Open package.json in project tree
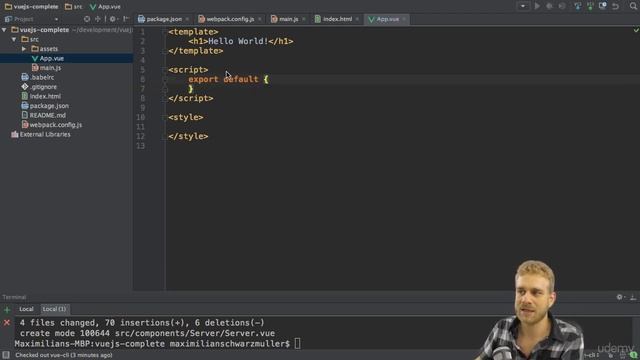The height and width of the screenshot is (360, 640). coord(45,106)
